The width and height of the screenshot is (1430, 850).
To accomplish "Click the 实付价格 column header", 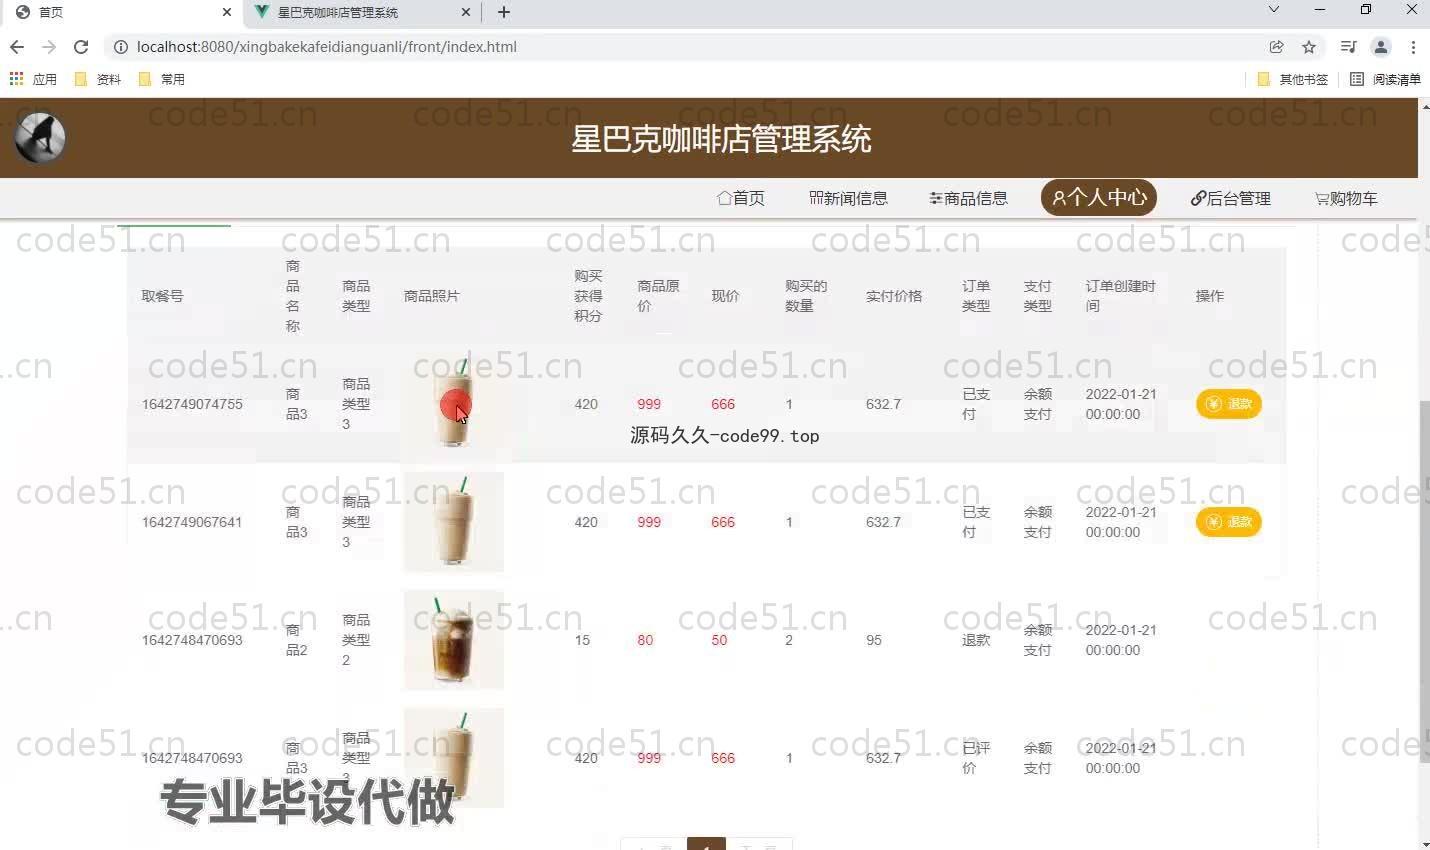I will [894, 296].
